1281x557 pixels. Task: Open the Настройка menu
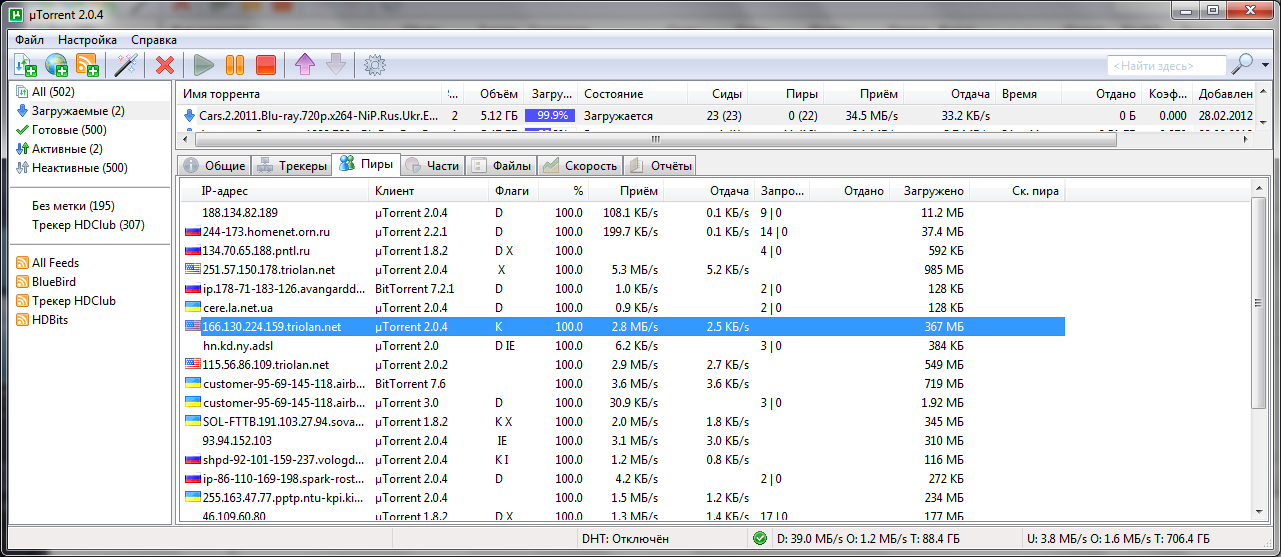88,40
